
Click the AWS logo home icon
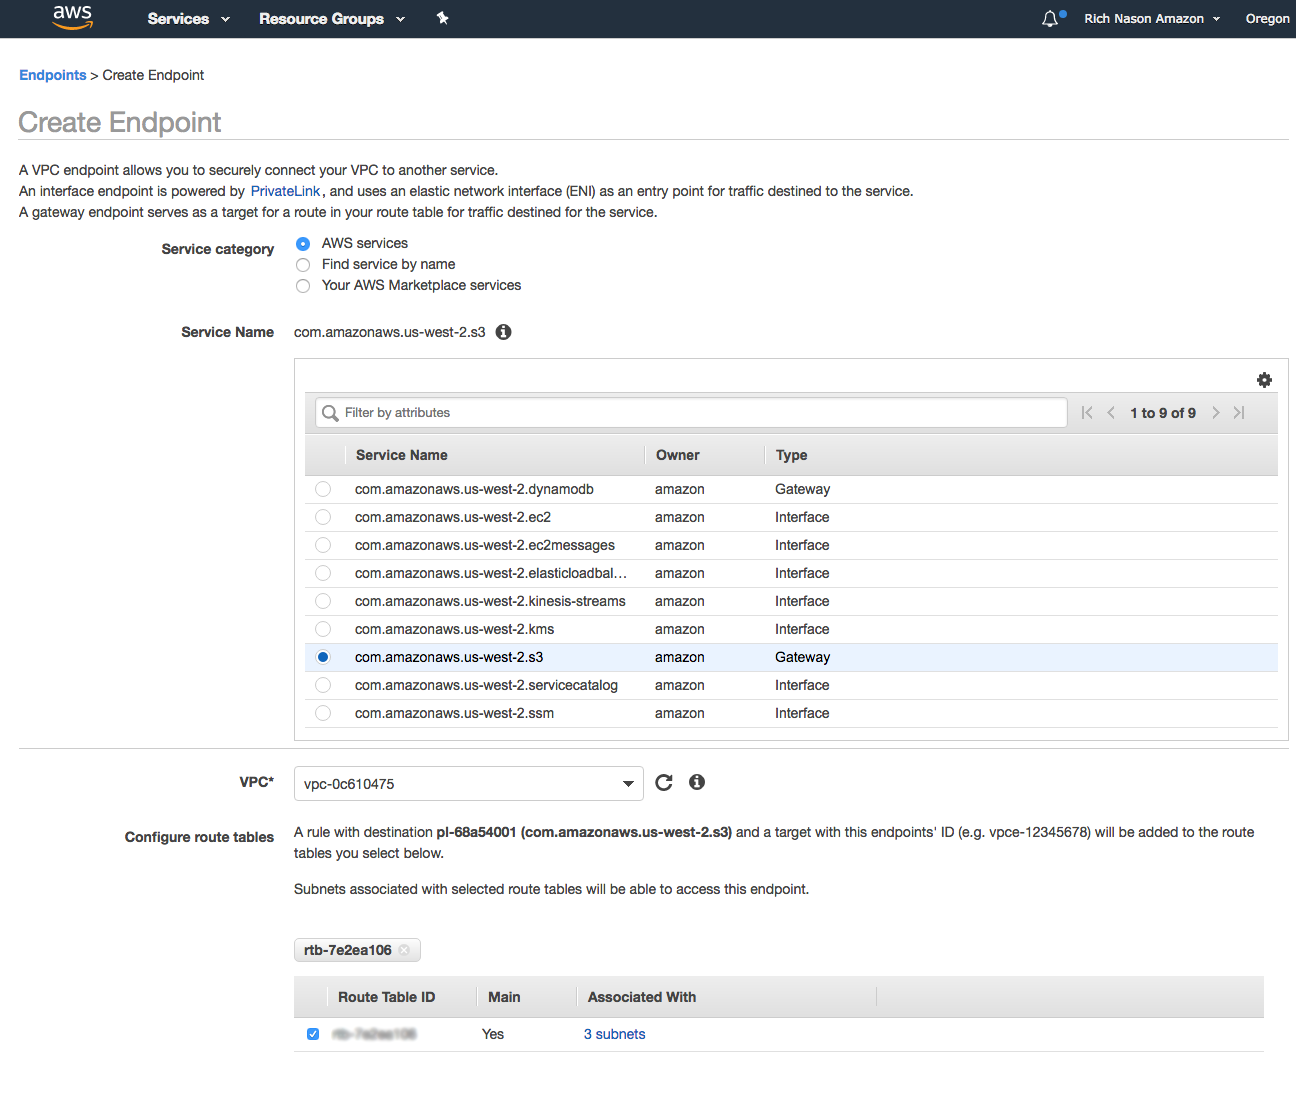(72, 17)
